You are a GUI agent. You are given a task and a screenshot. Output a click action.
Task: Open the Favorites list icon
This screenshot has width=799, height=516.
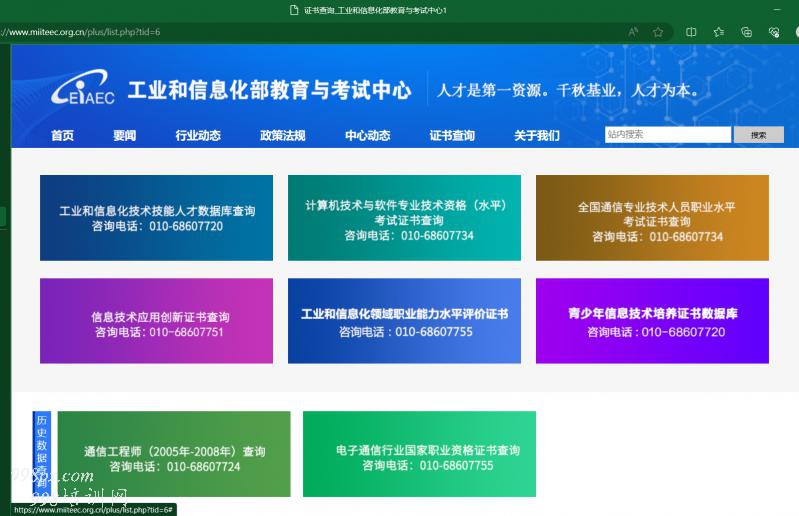click(718, 32)
